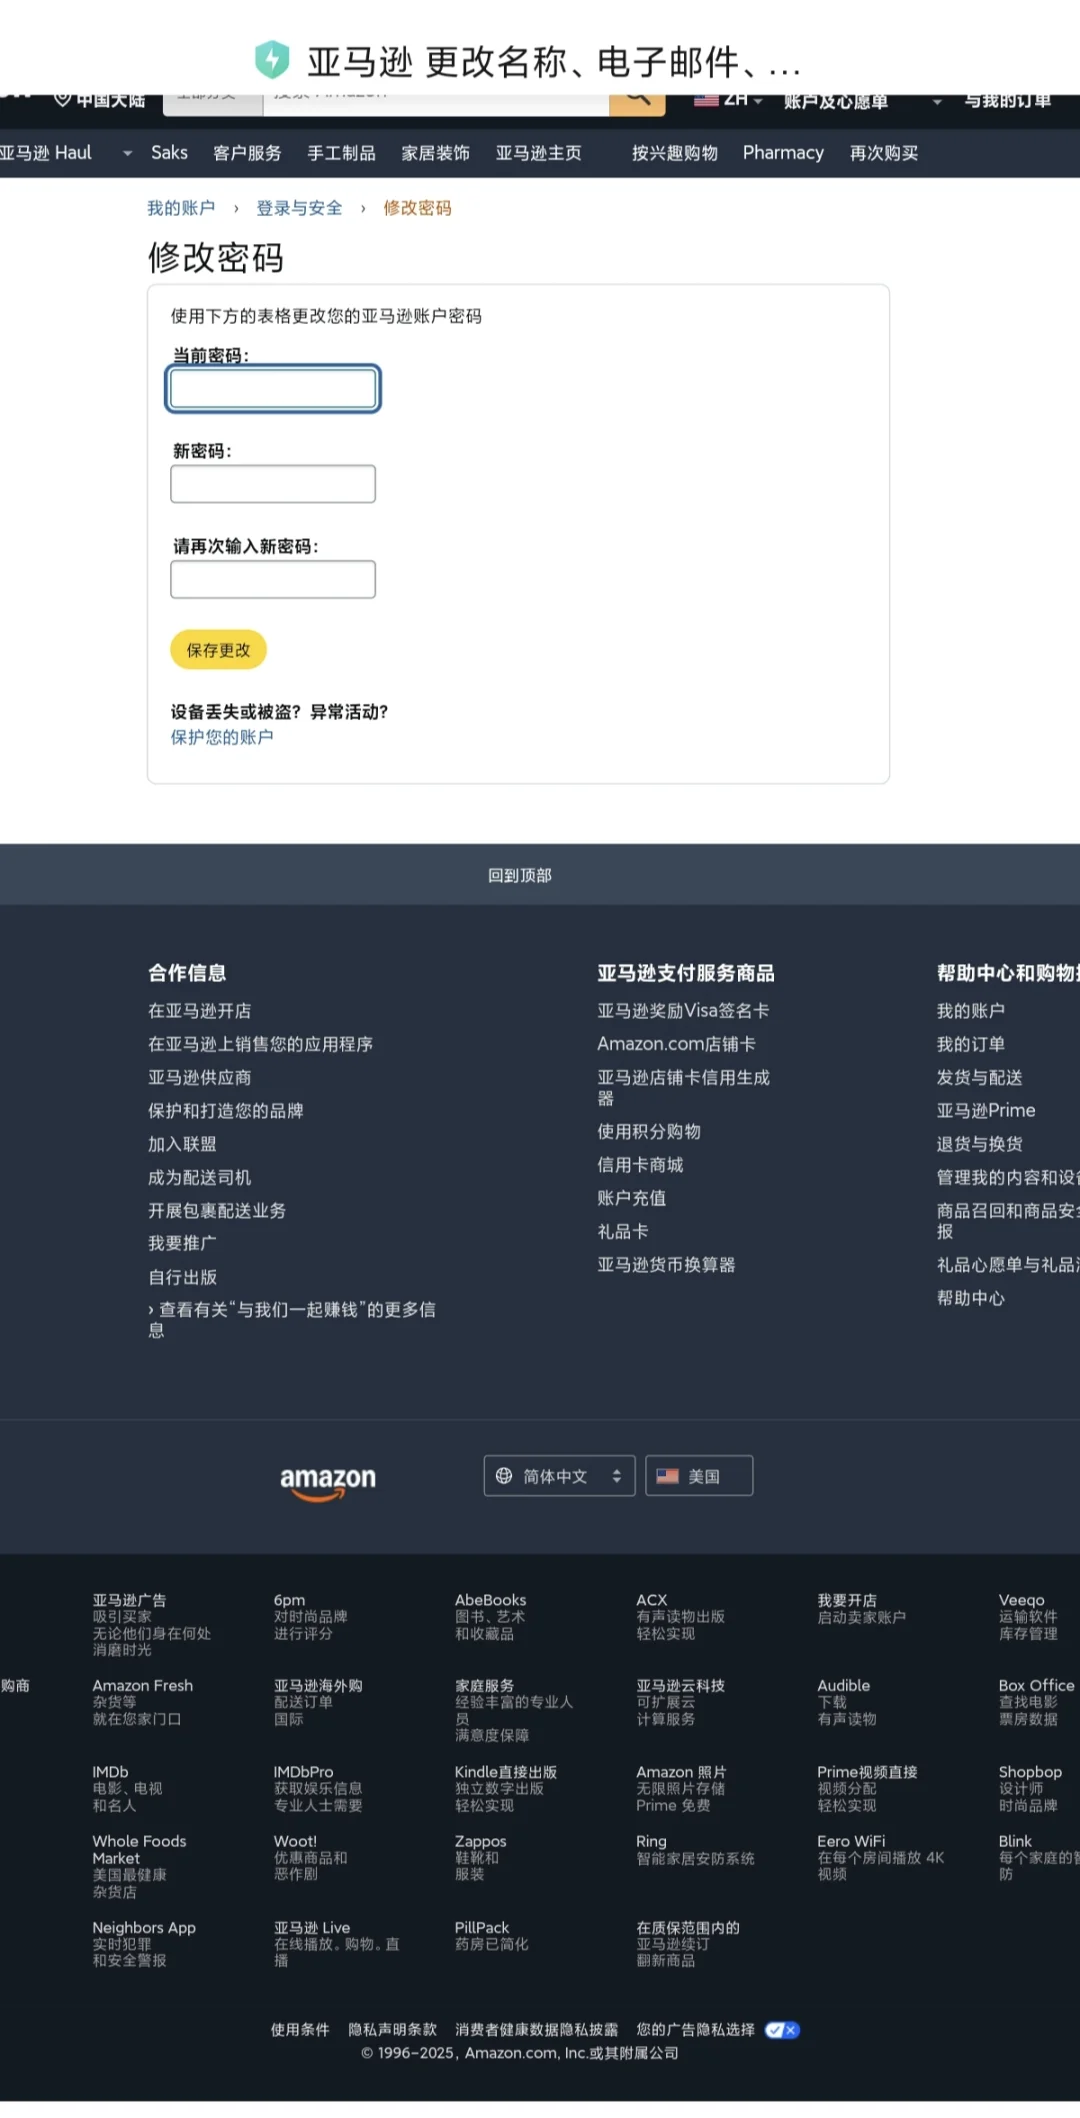Open 礼品卡 footer link
The height and width of the screenshot is (2118, 1080).
[623, 1231]
